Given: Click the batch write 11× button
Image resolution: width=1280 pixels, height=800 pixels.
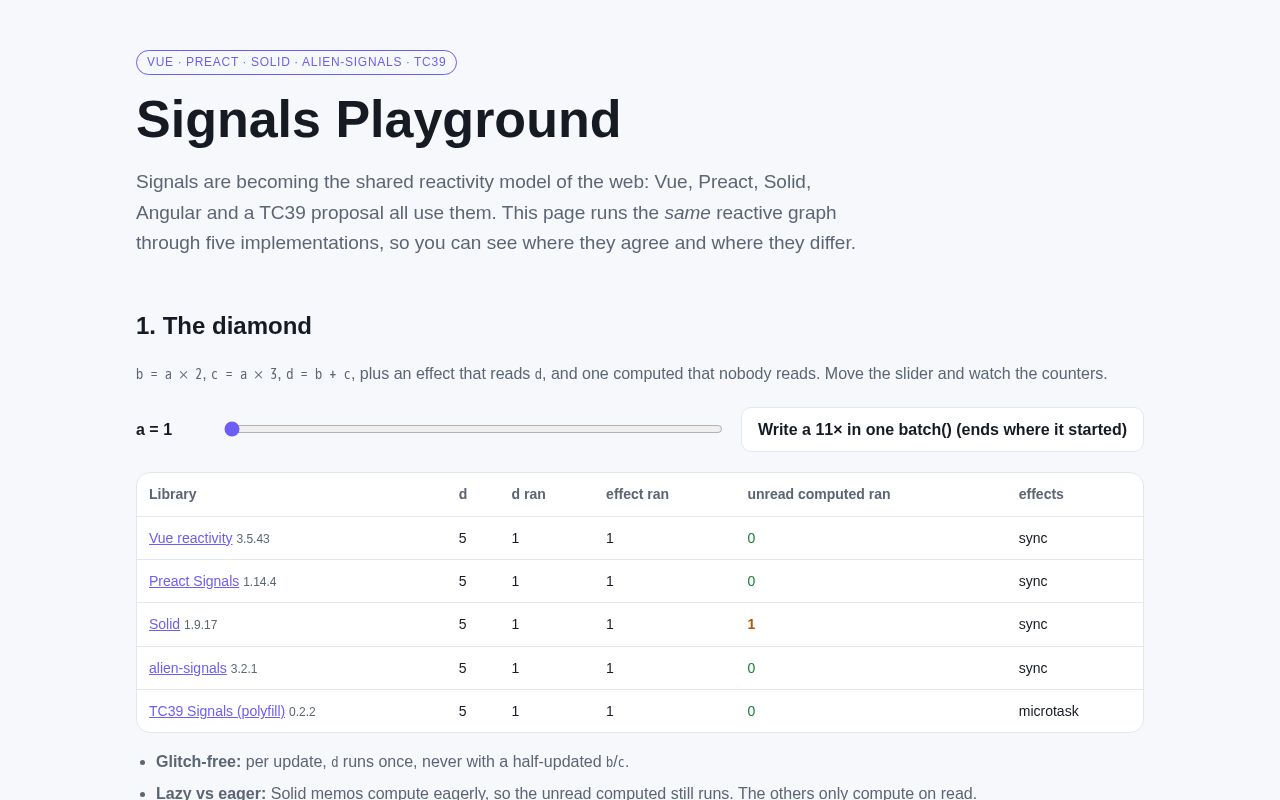Looking at the screenshot, I should 942,429.
